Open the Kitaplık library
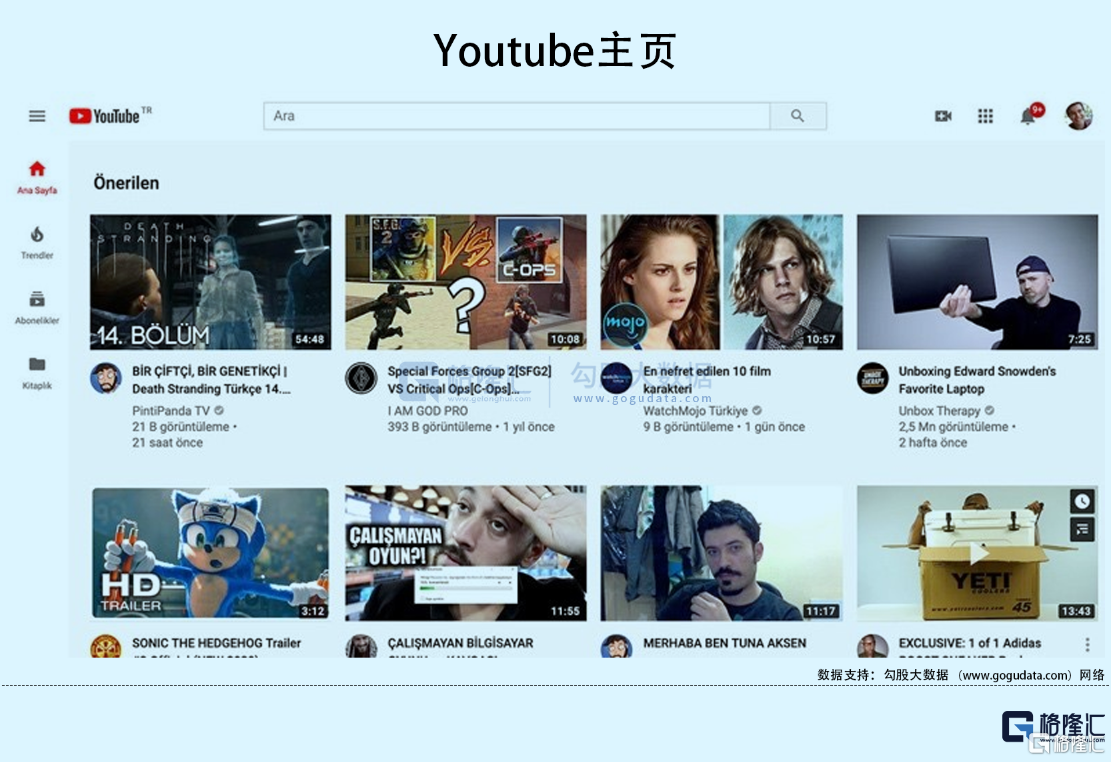The height and width of the screenshot is (762, 1111). (37, 373)
